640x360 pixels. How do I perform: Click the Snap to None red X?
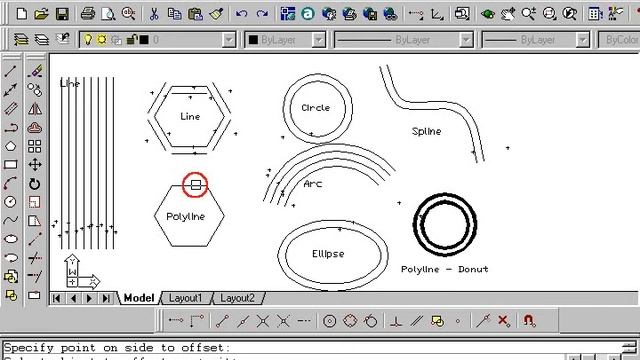(x=503, y=321)
